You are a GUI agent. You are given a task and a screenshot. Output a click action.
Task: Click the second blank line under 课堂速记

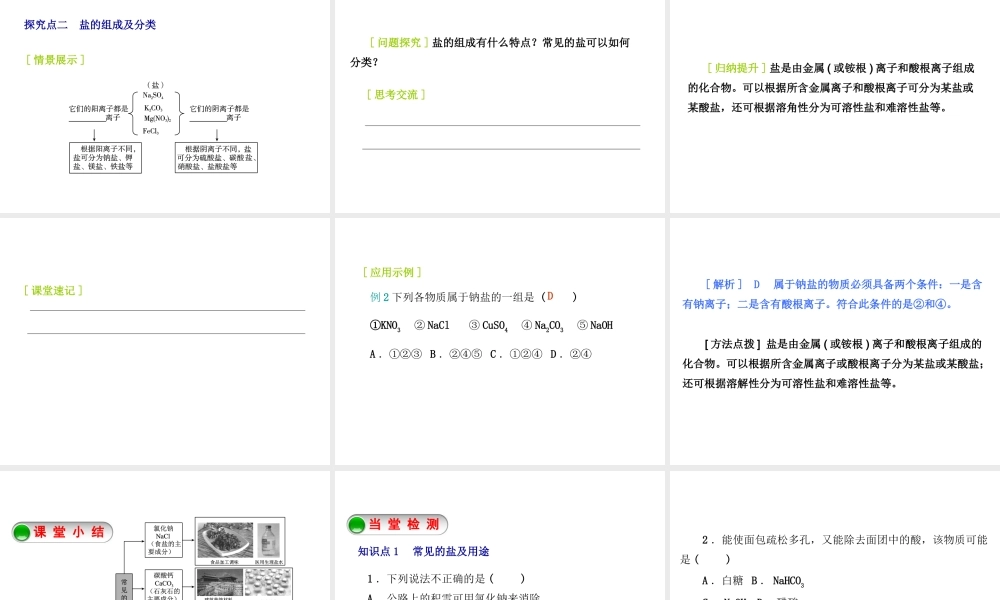(x=166, y=333)
